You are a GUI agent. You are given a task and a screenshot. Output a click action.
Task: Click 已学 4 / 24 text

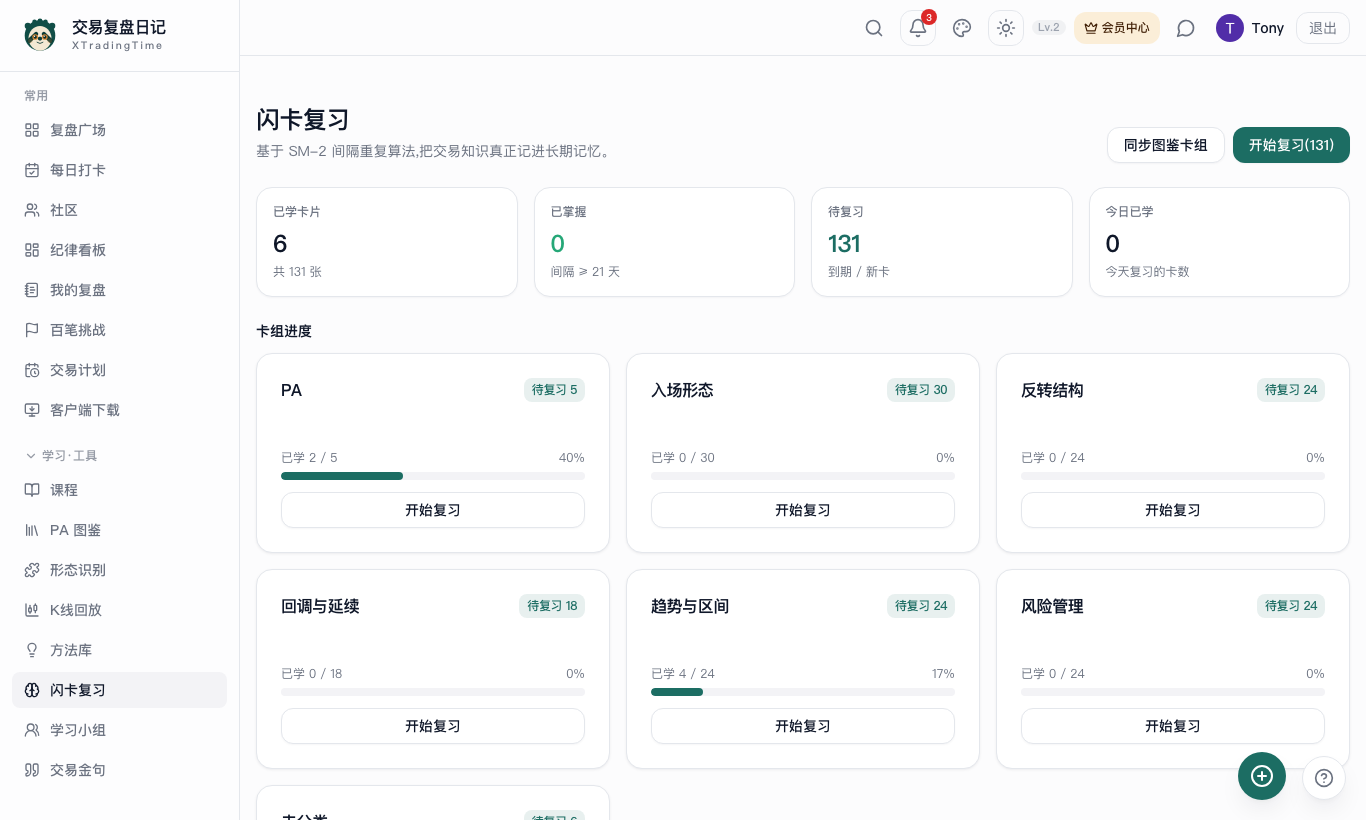(x=683, y=674)
